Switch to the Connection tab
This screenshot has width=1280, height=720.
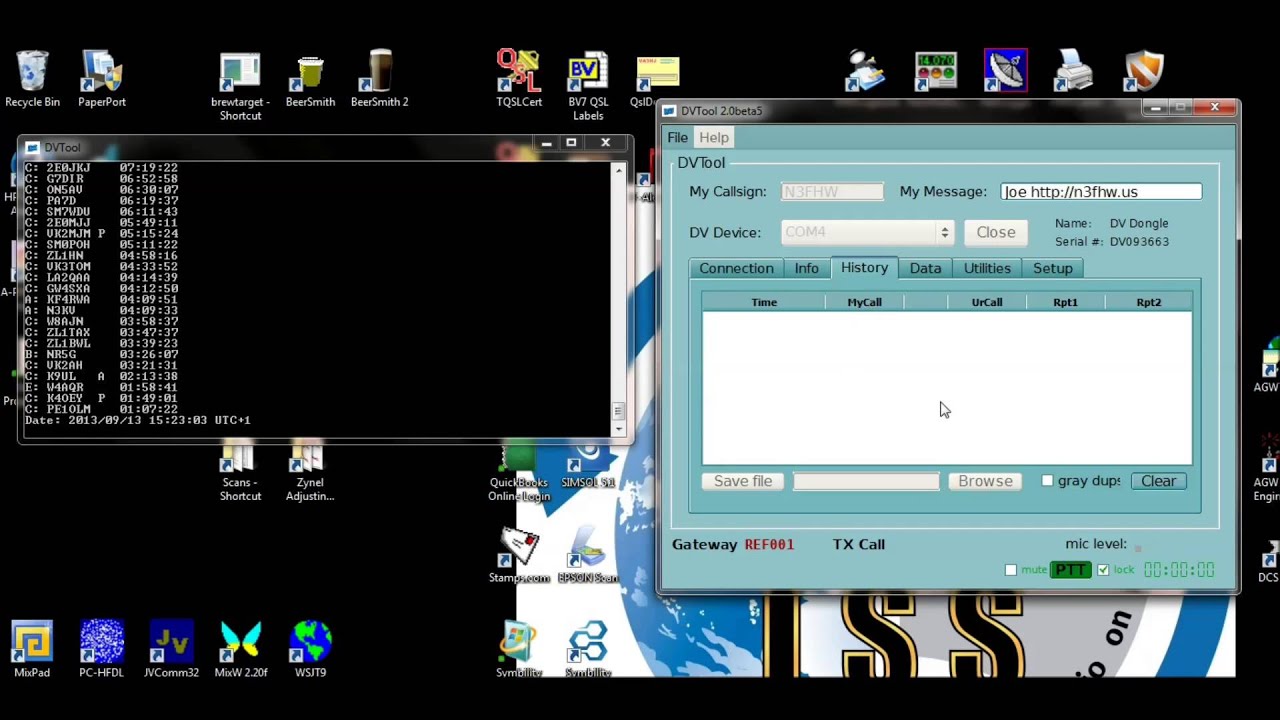point(736,268)
